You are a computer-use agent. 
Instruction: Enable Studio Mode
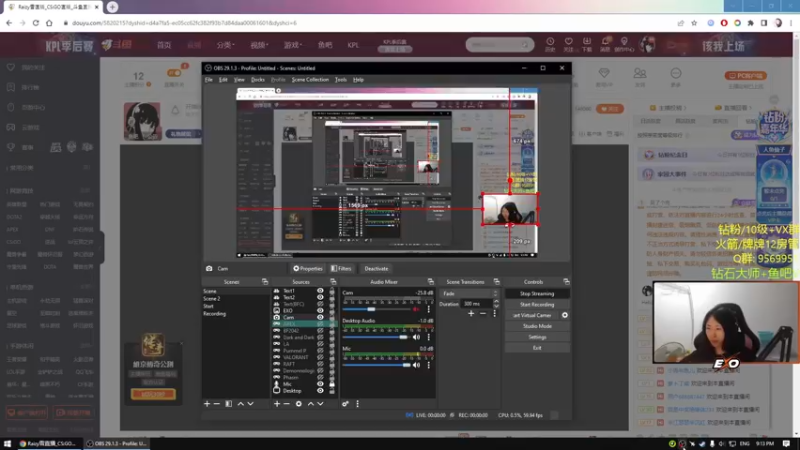[537, 326]
